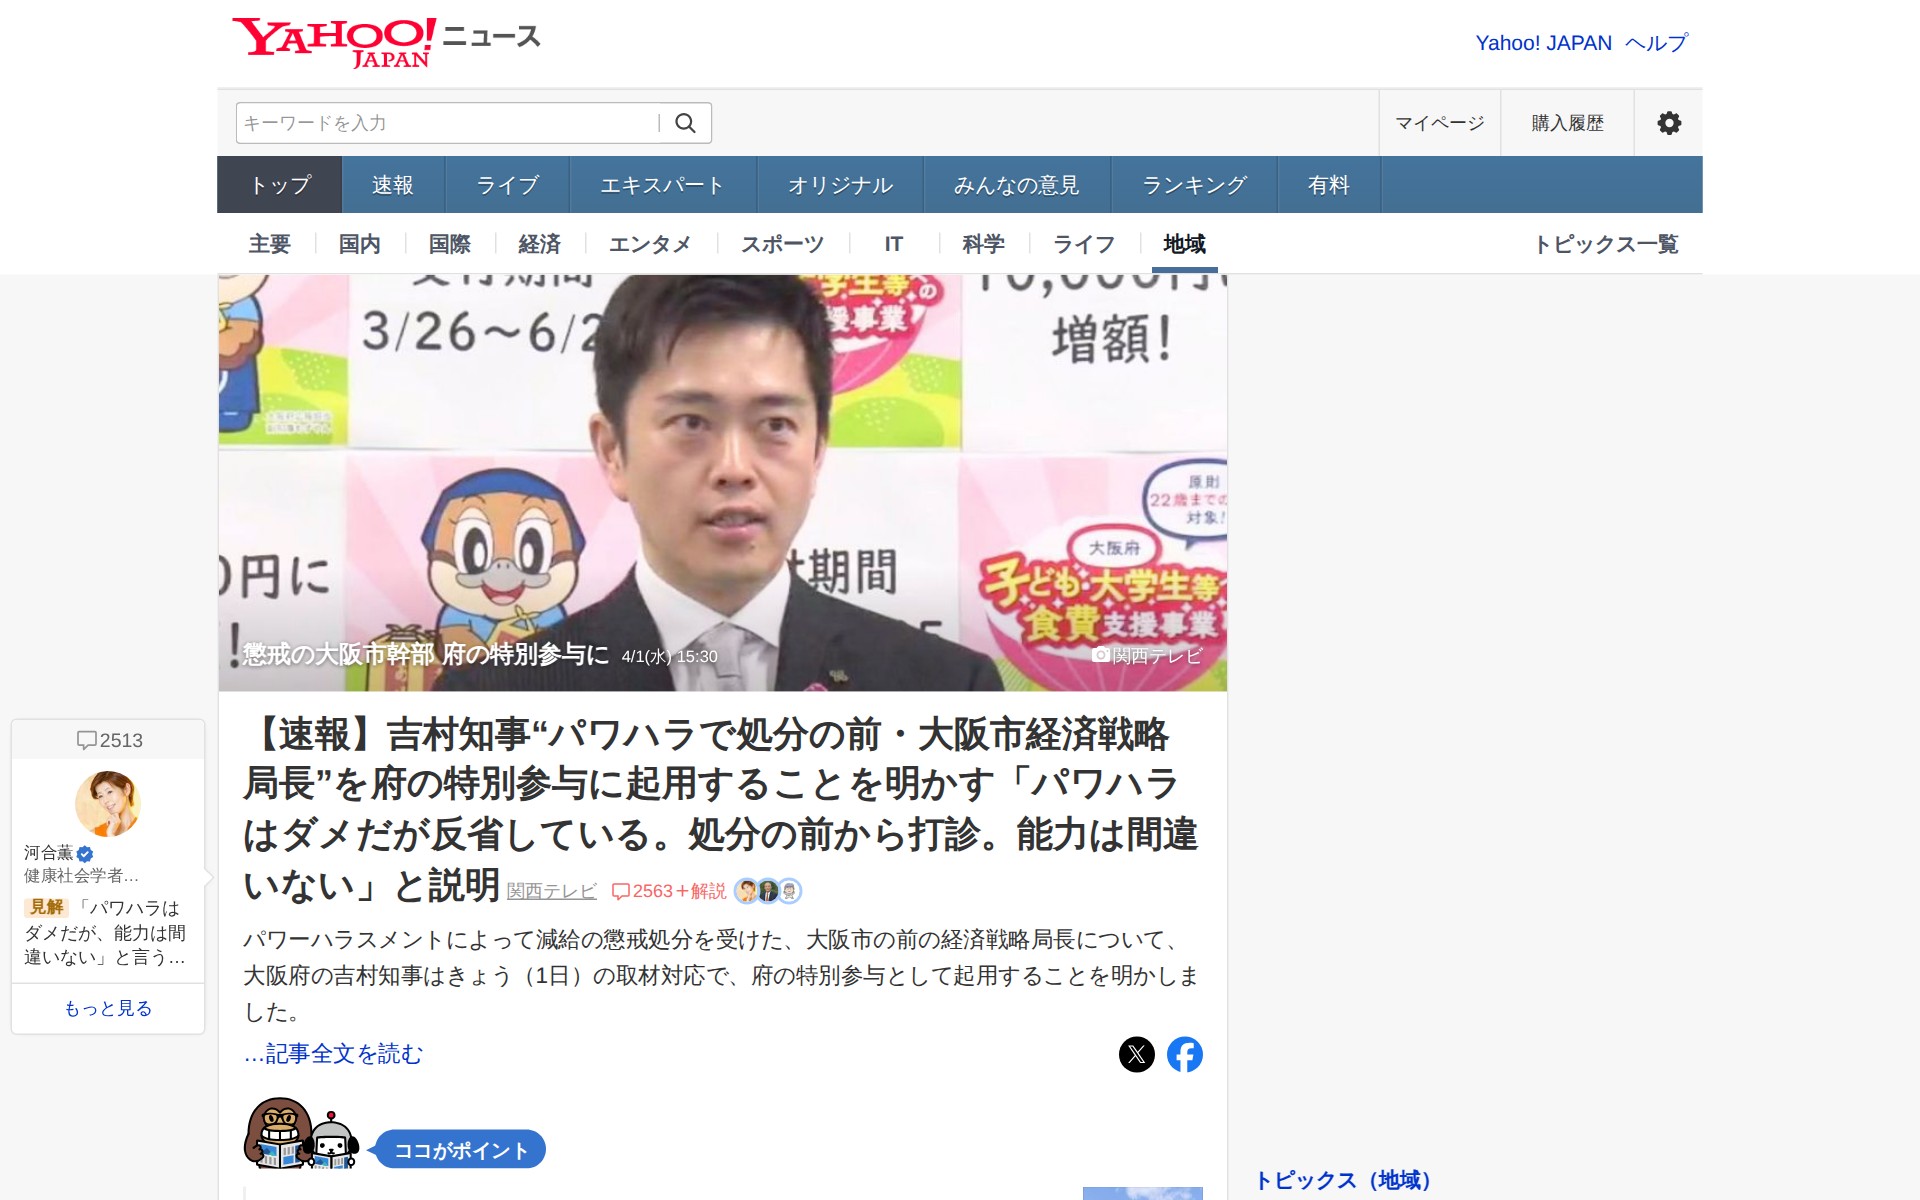
Task: Click the 関西テレビ source link
Action: pyautogui.click(x=551, y=891)
